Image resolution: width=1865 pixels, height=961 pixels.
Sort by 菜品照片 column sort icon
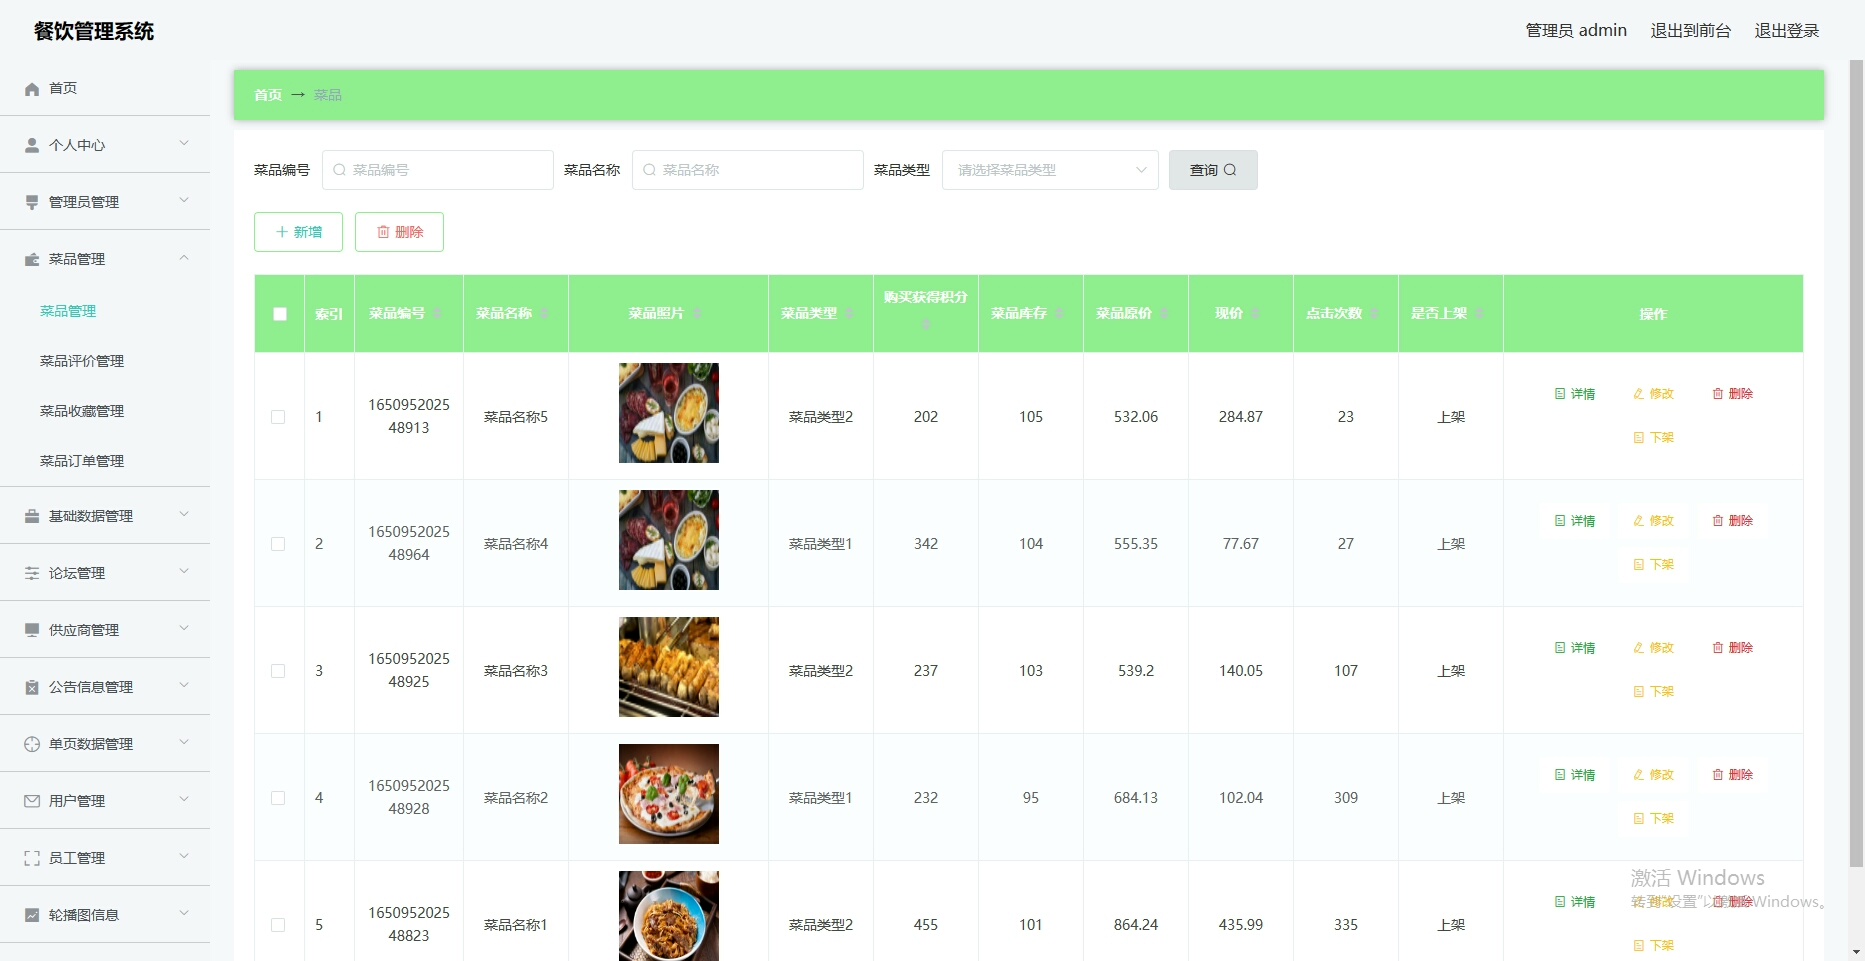[x=697, y=314]
